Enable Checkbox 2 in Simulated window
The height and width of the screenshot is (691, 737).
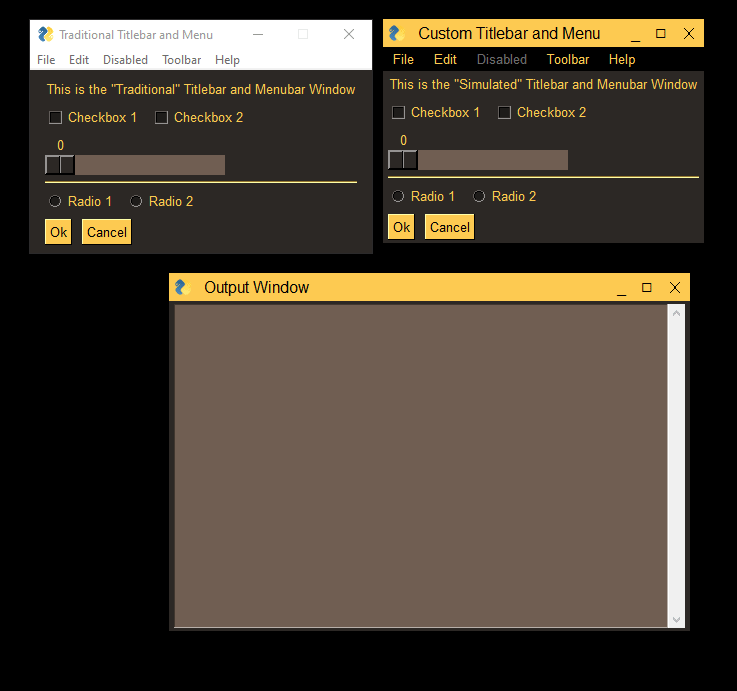click(504, 113)
